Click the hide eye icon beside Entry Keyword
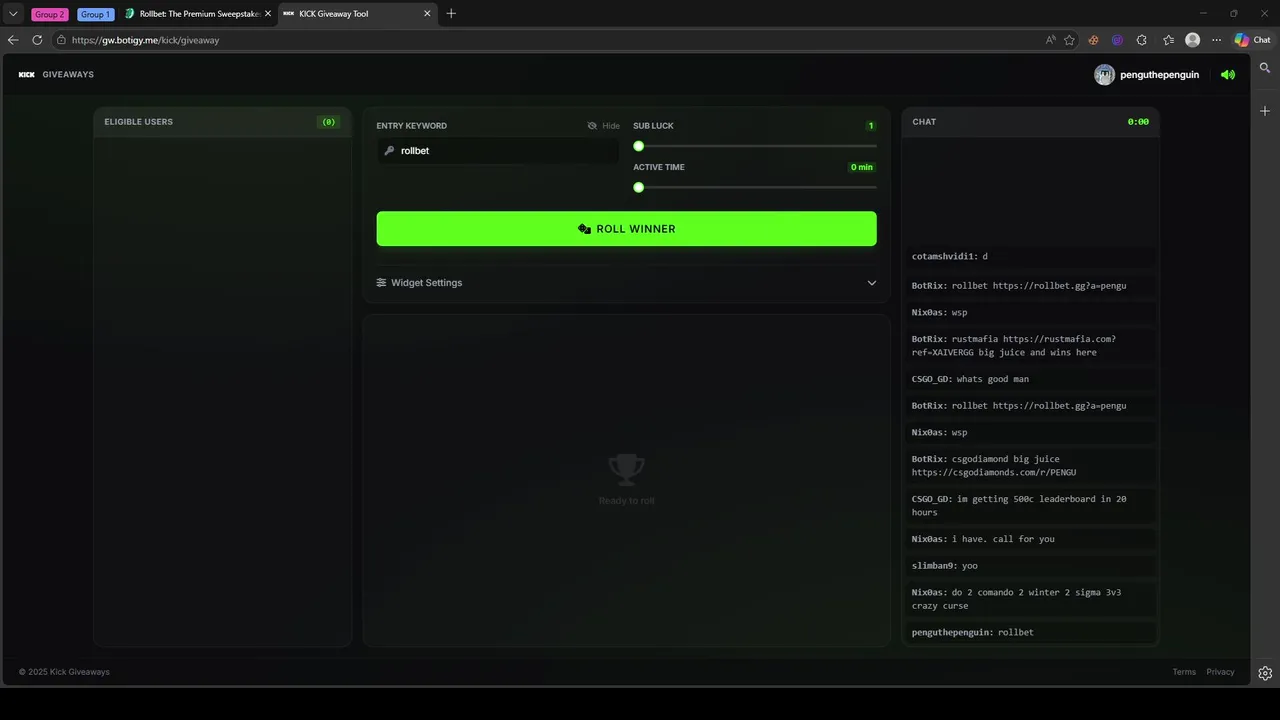This screenshot has width=1280, height=720. [592, 126]
